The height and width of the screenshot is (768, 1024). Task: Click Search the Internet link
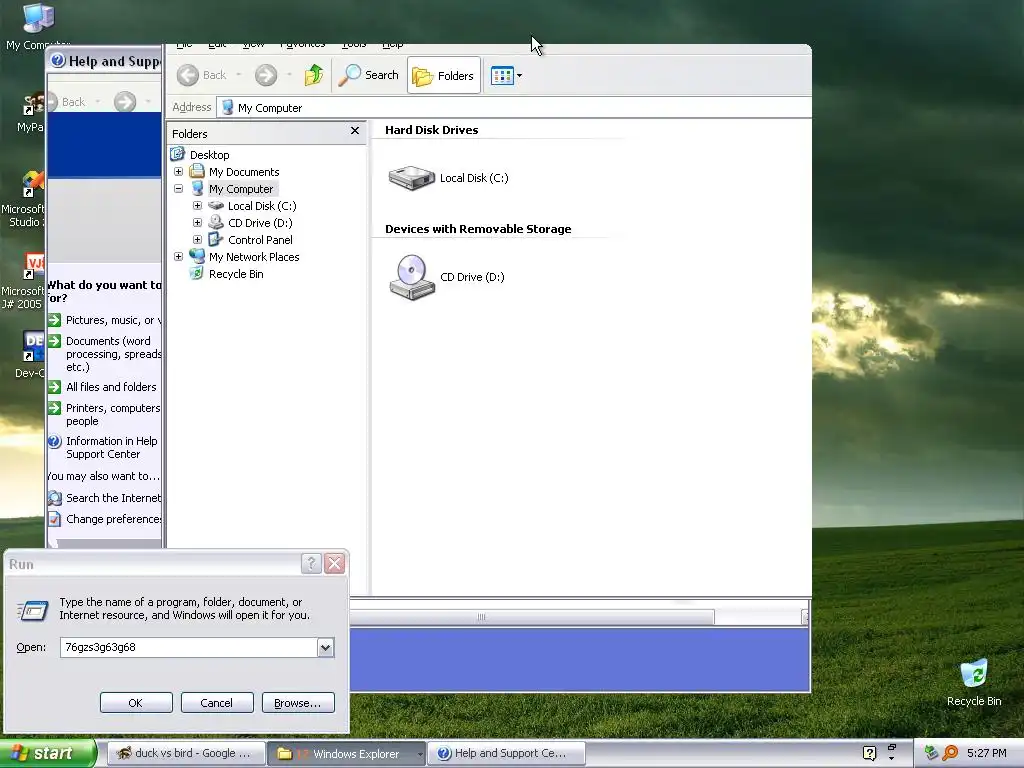tap(113, 498)
